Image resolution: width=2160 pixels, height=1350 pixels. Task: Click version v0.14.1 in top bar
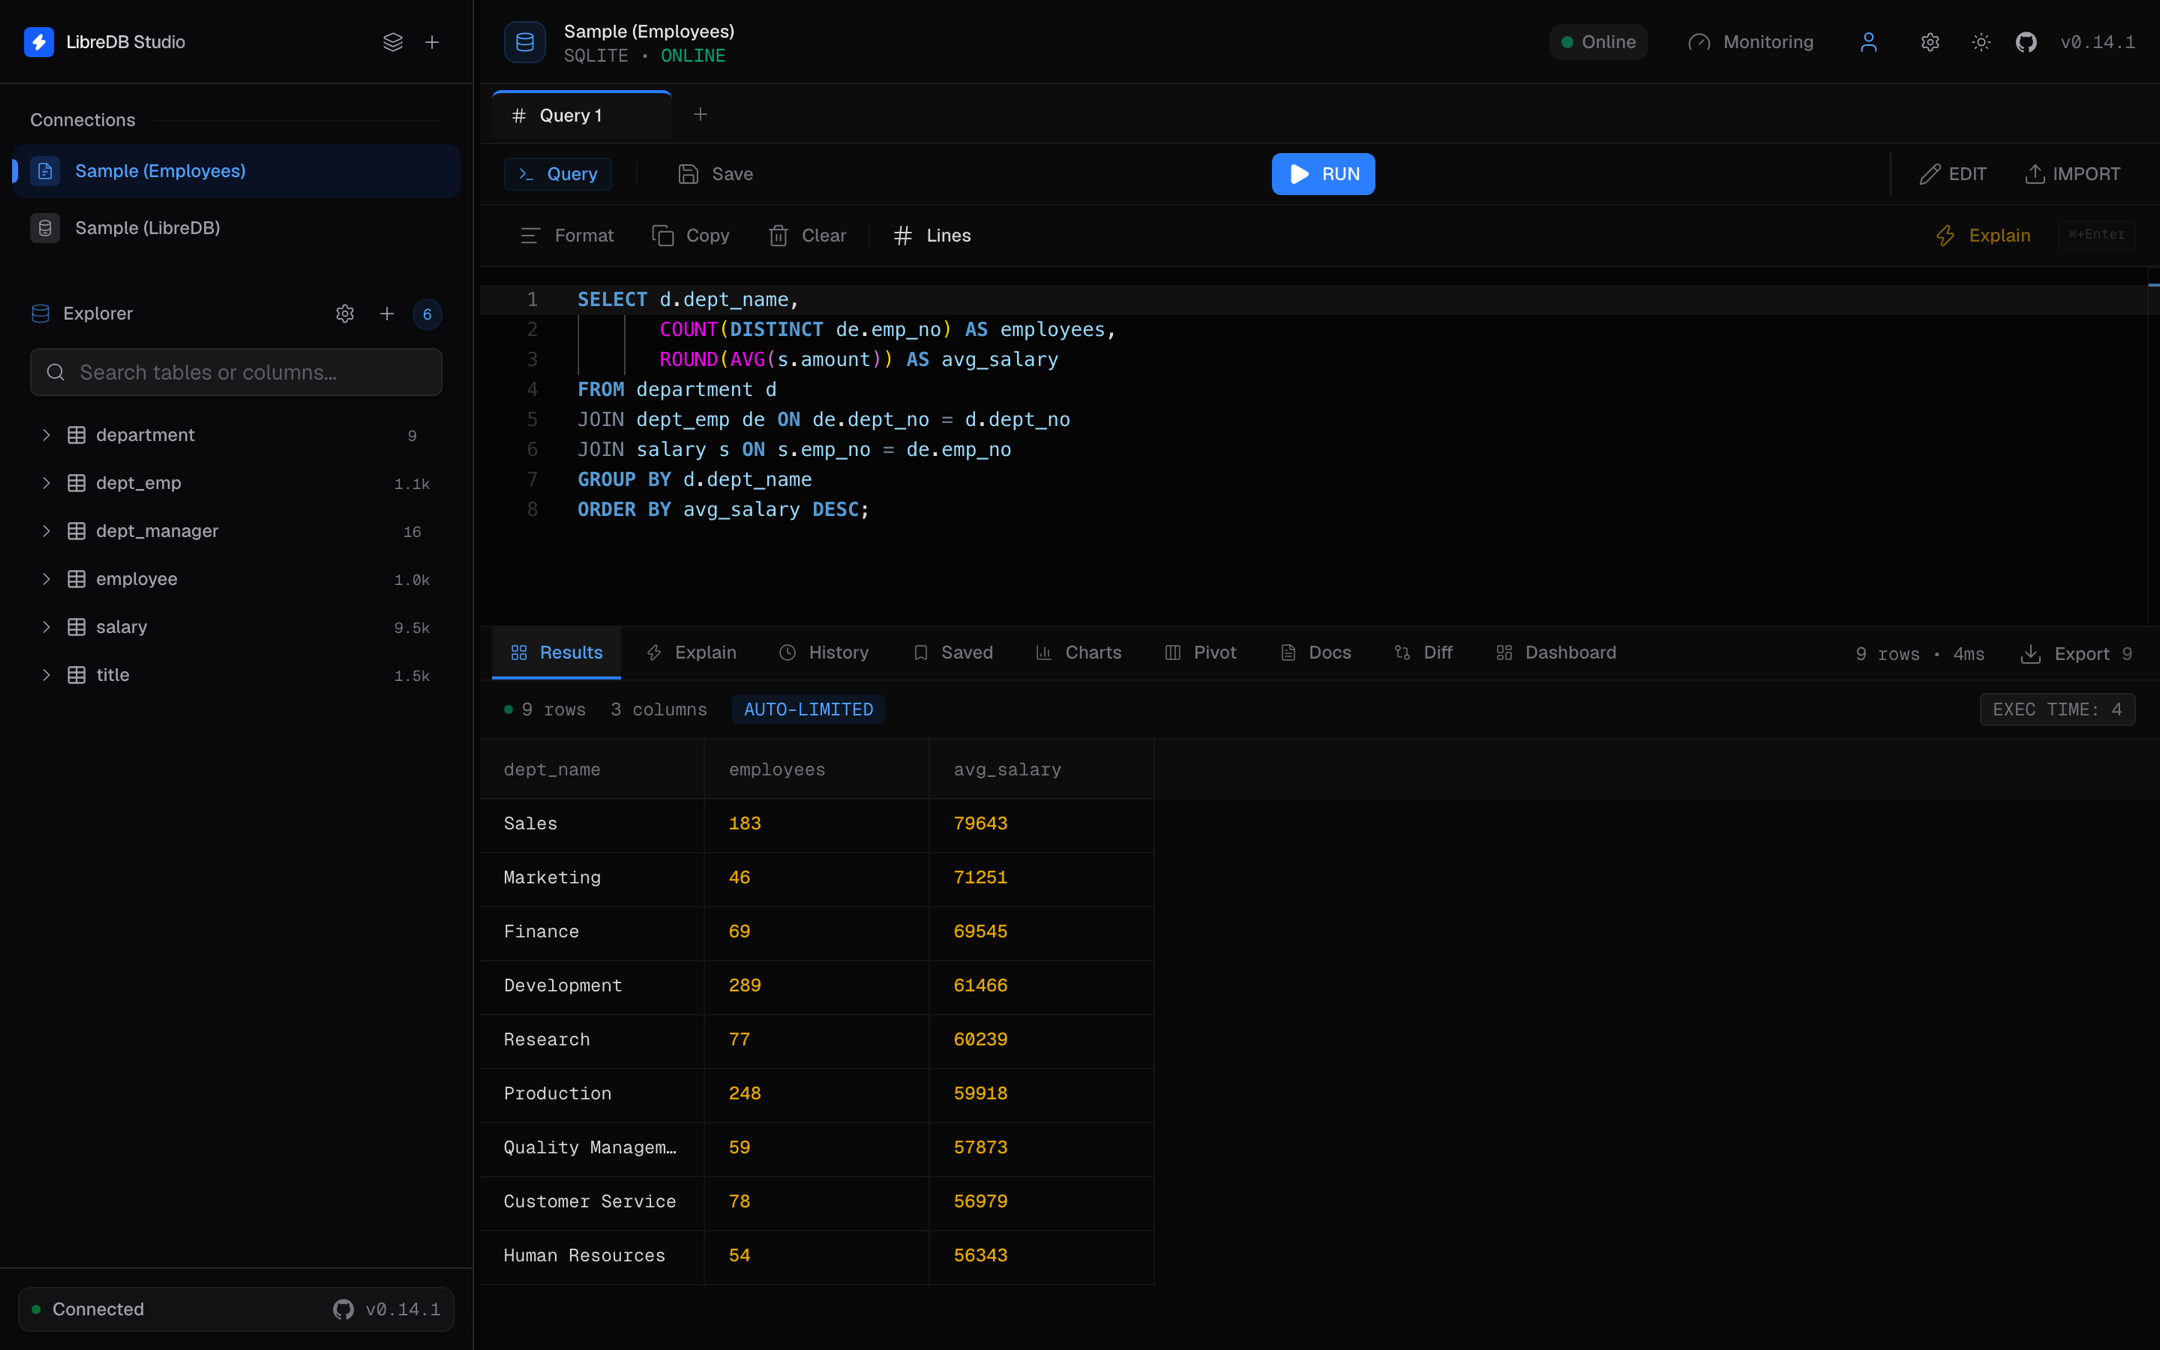coord(2097,42)
